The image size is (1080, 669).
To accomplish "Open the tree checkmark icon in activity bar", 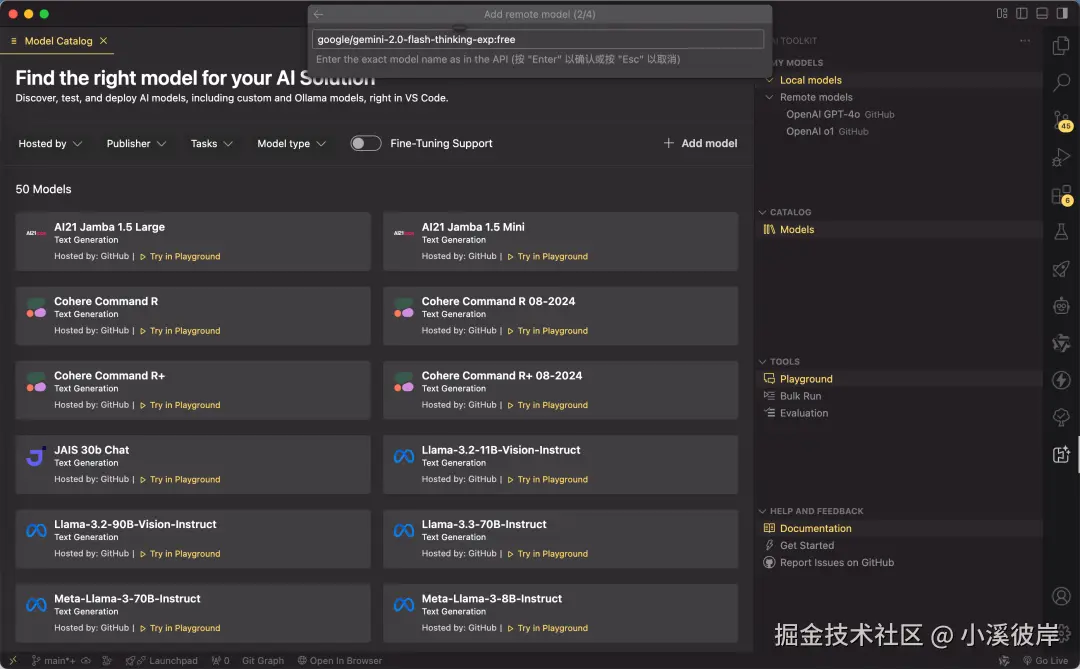I will [x=1061, y=417].
